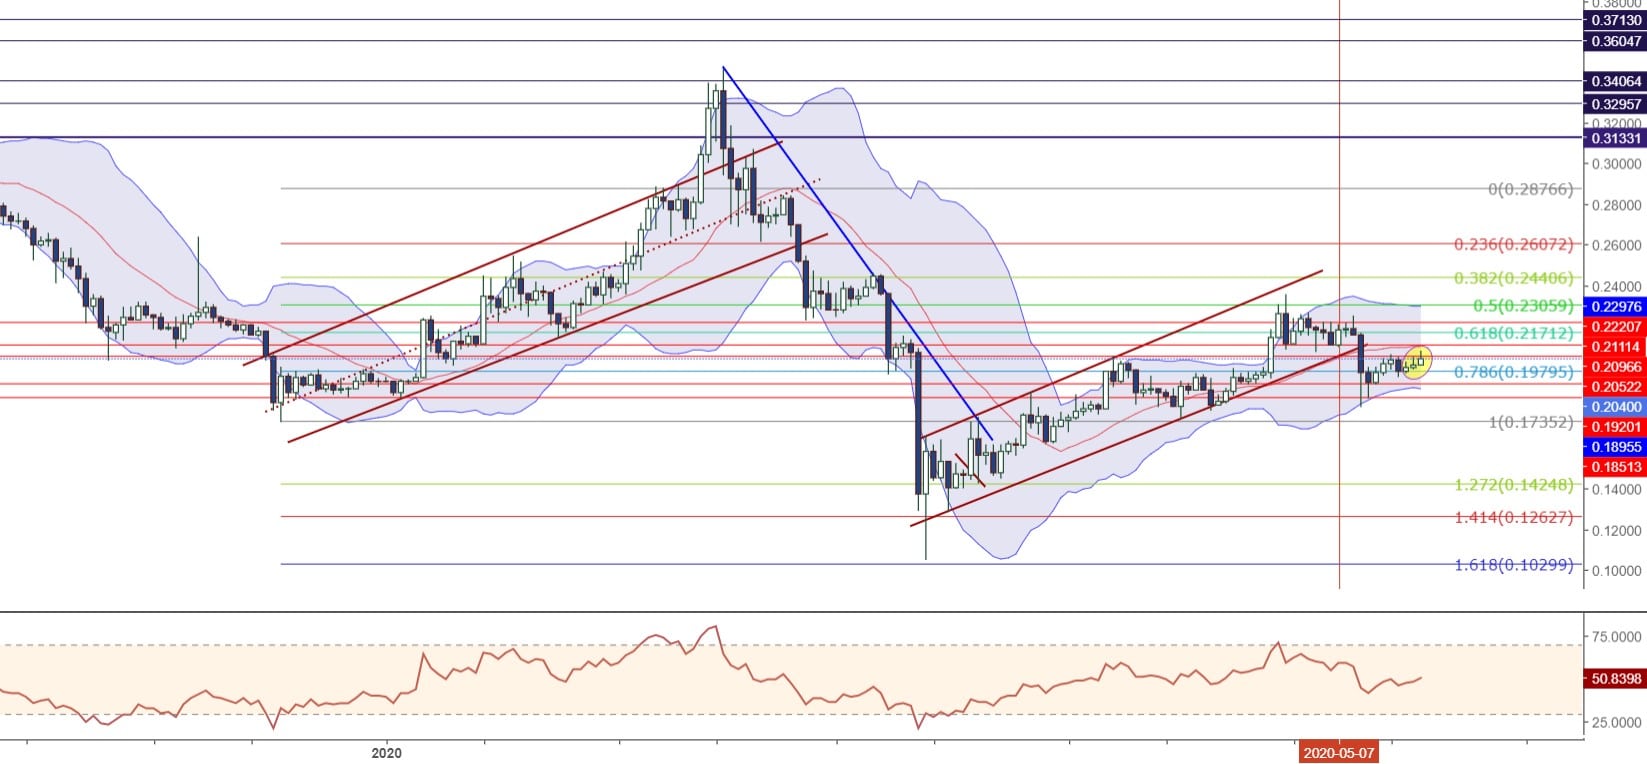1647x764 pixels.
Task: Select the 2020-05-07 date marker on time axis
Action: 1339,753
